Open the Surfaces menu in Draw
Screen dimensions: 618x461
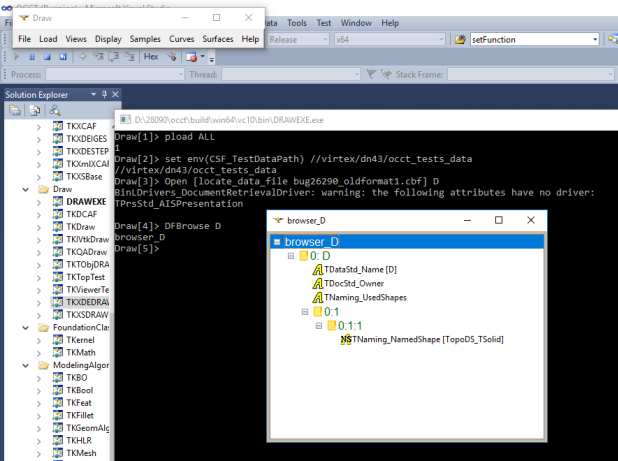coord(217,39)
